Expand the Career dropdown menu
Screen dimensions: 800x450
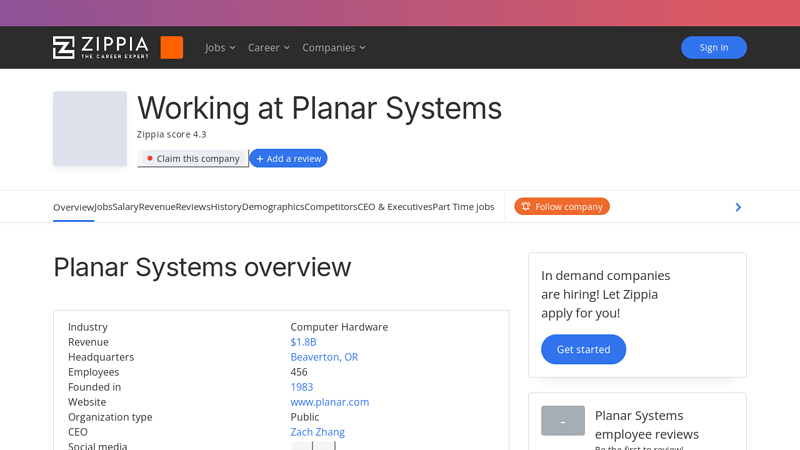coord(269,47)
